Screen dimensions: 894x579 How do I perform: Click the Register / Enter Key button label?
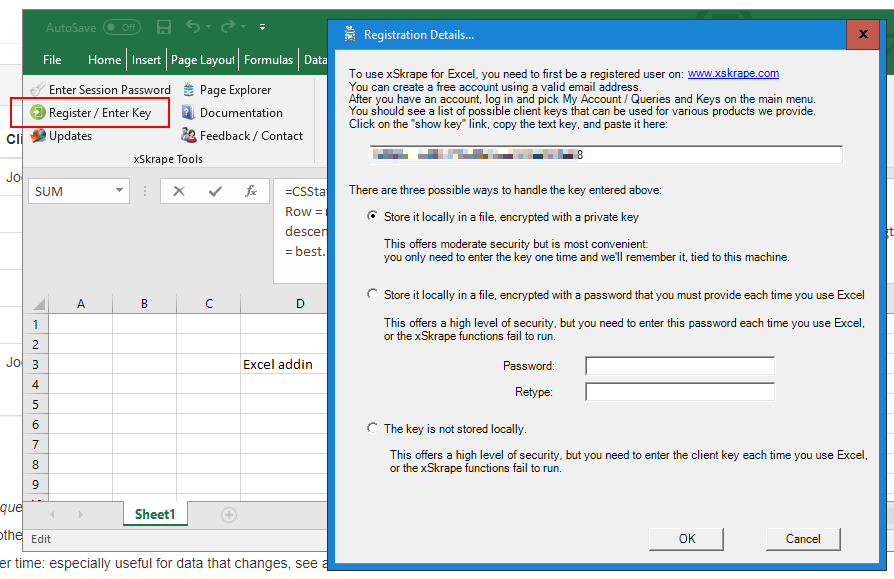tap(100, 113)
